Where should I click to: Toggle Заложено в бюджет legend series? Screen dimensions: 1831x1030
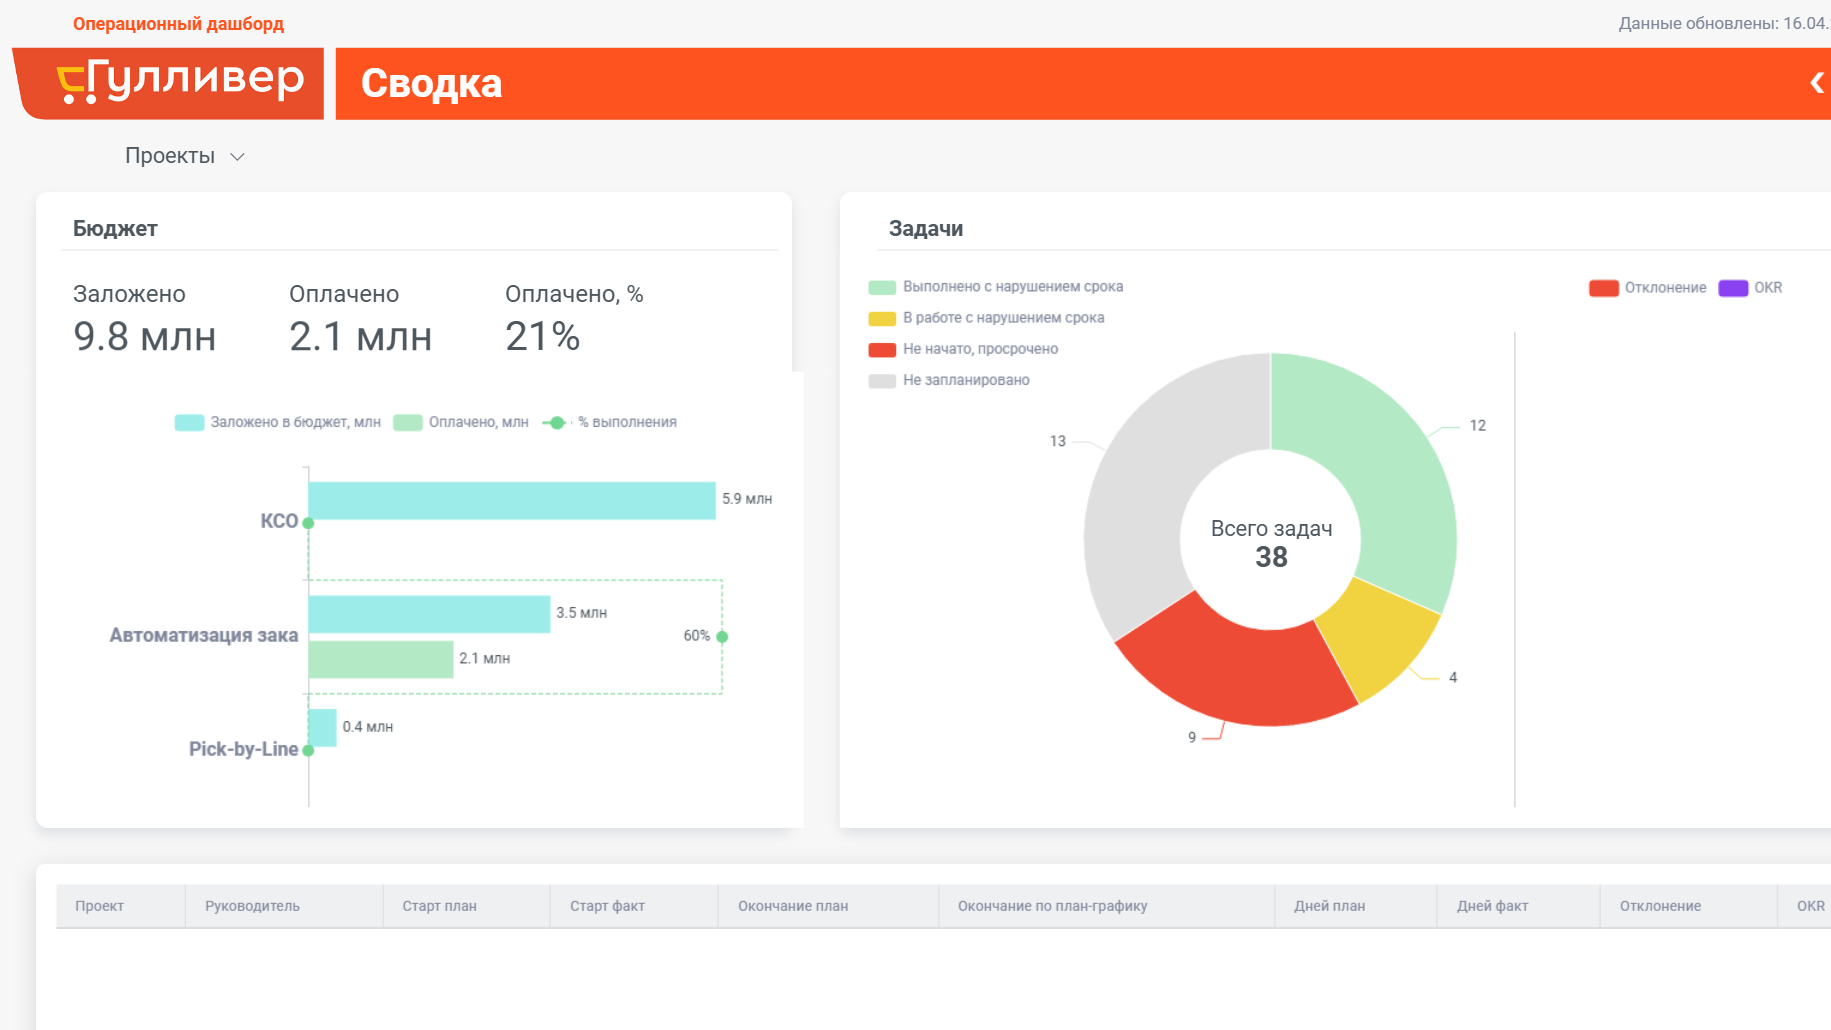(x=277, y=422)
